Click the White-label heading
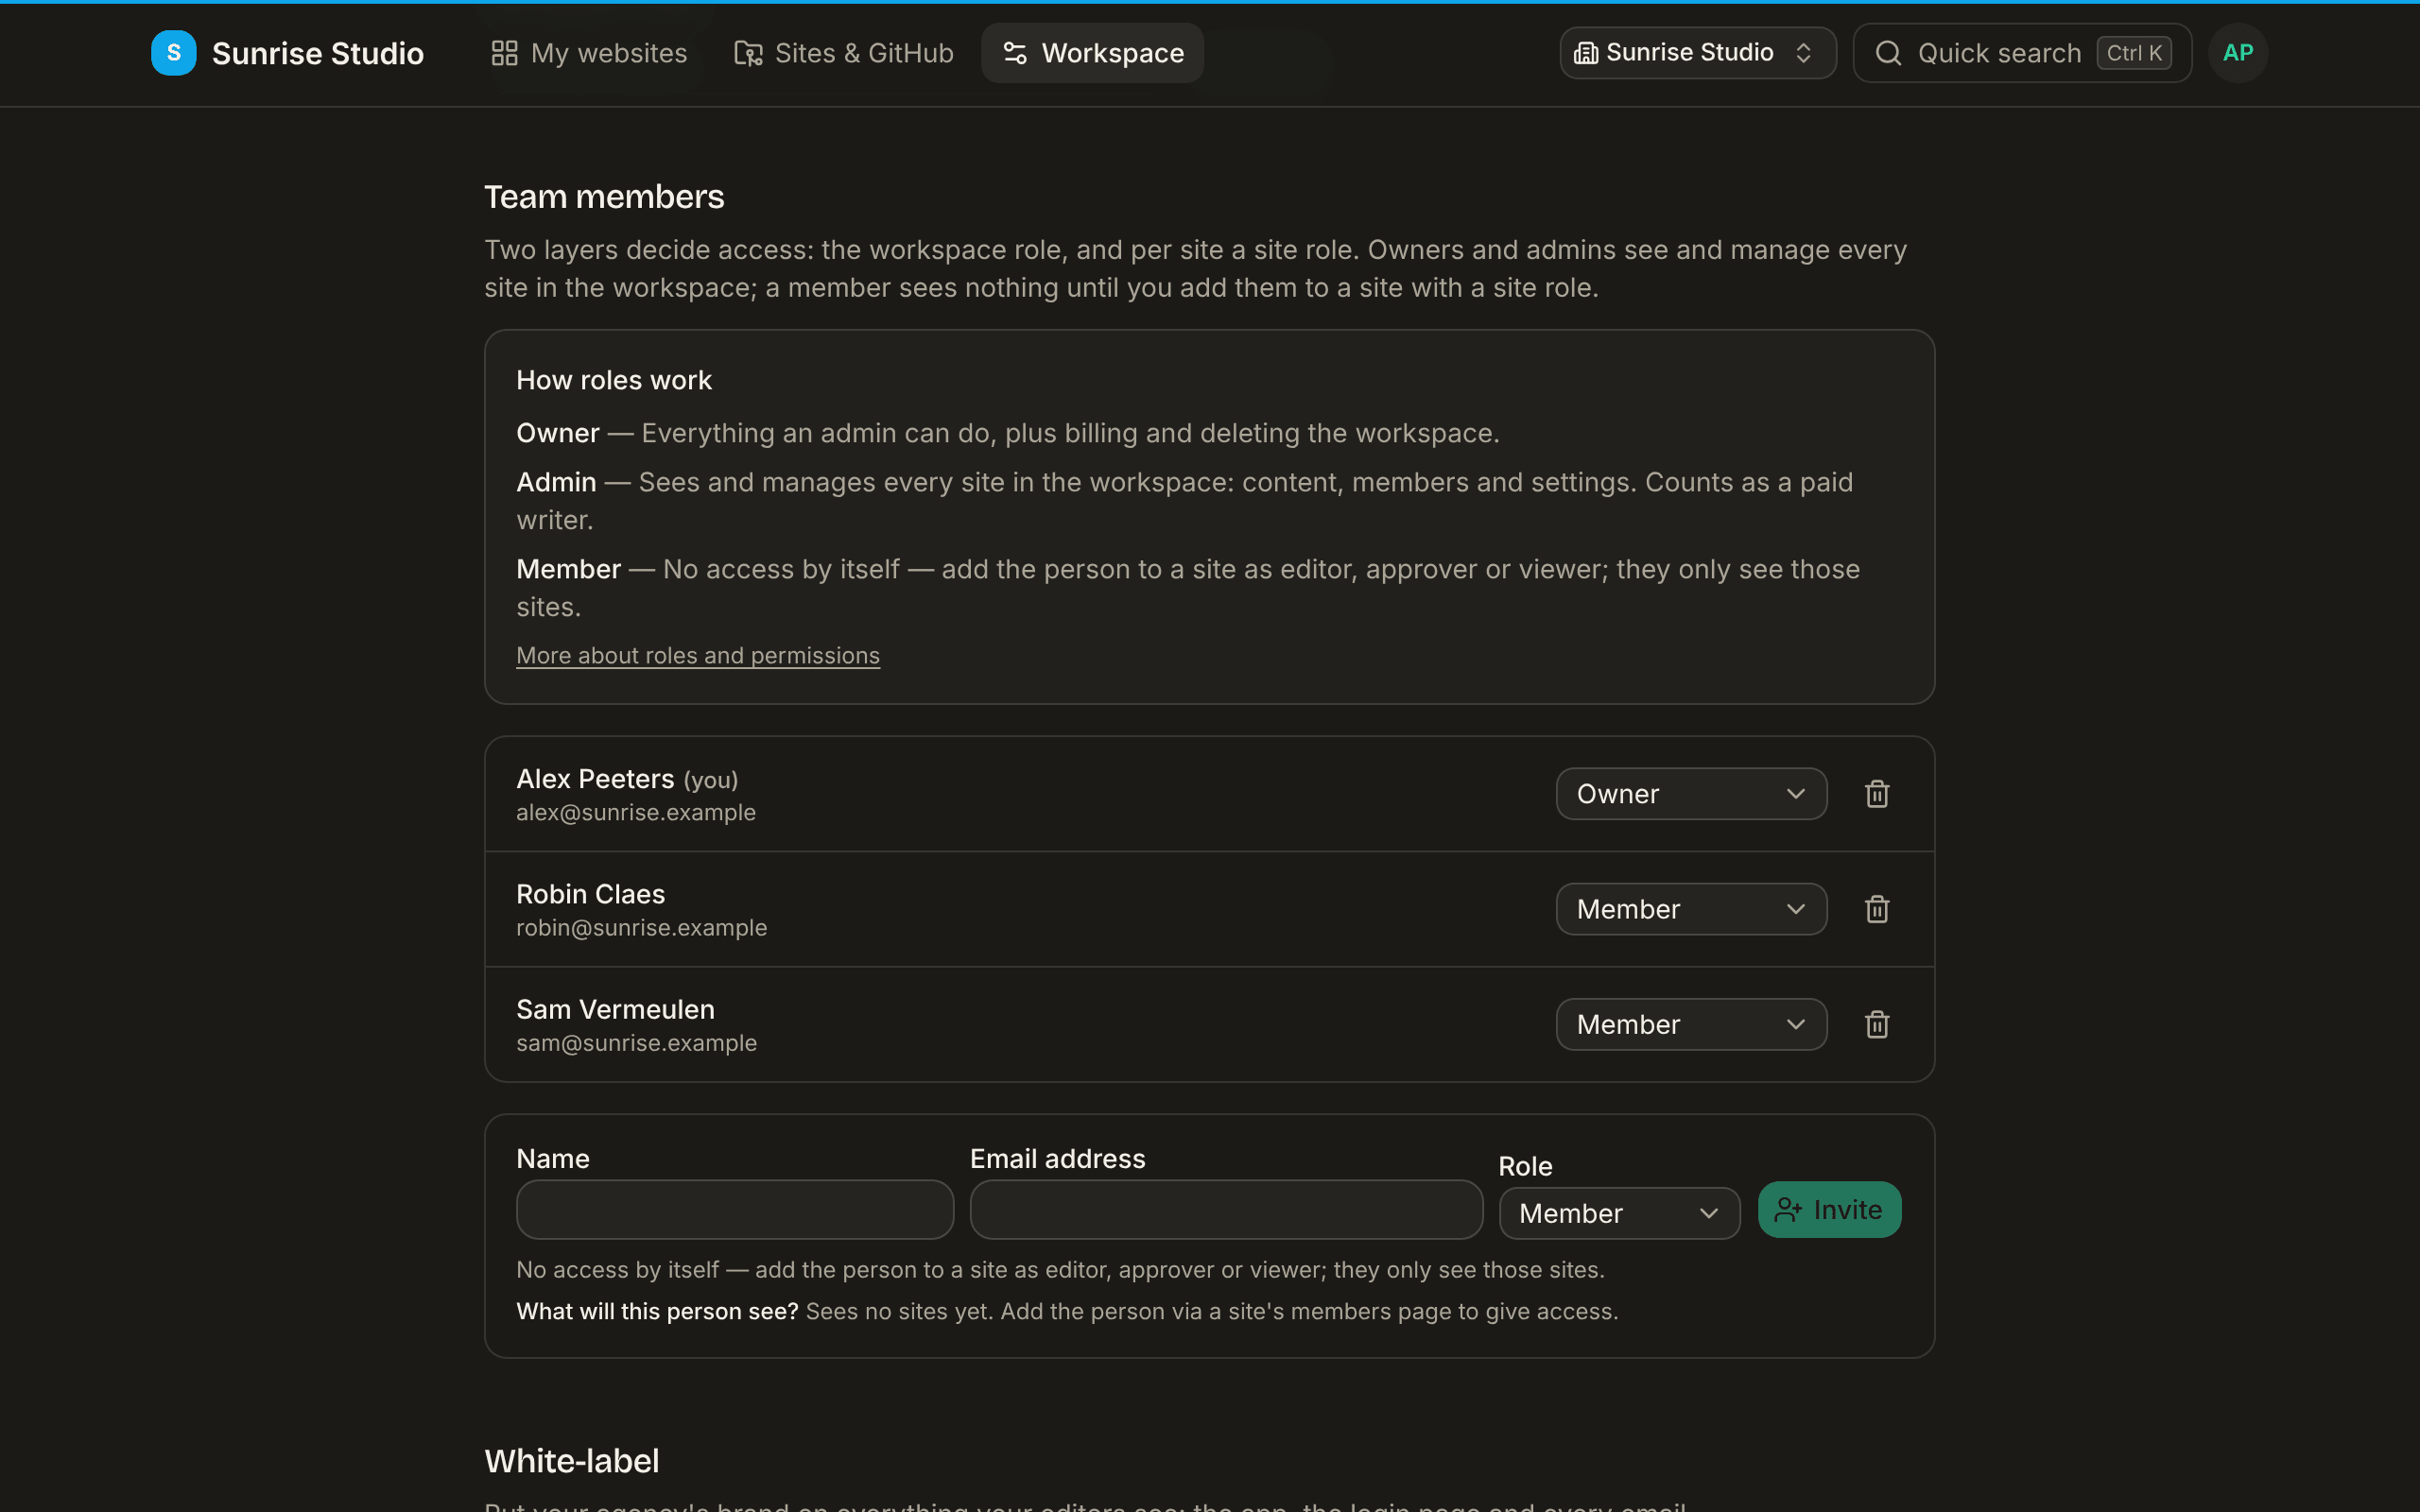 pos(572,1461)
